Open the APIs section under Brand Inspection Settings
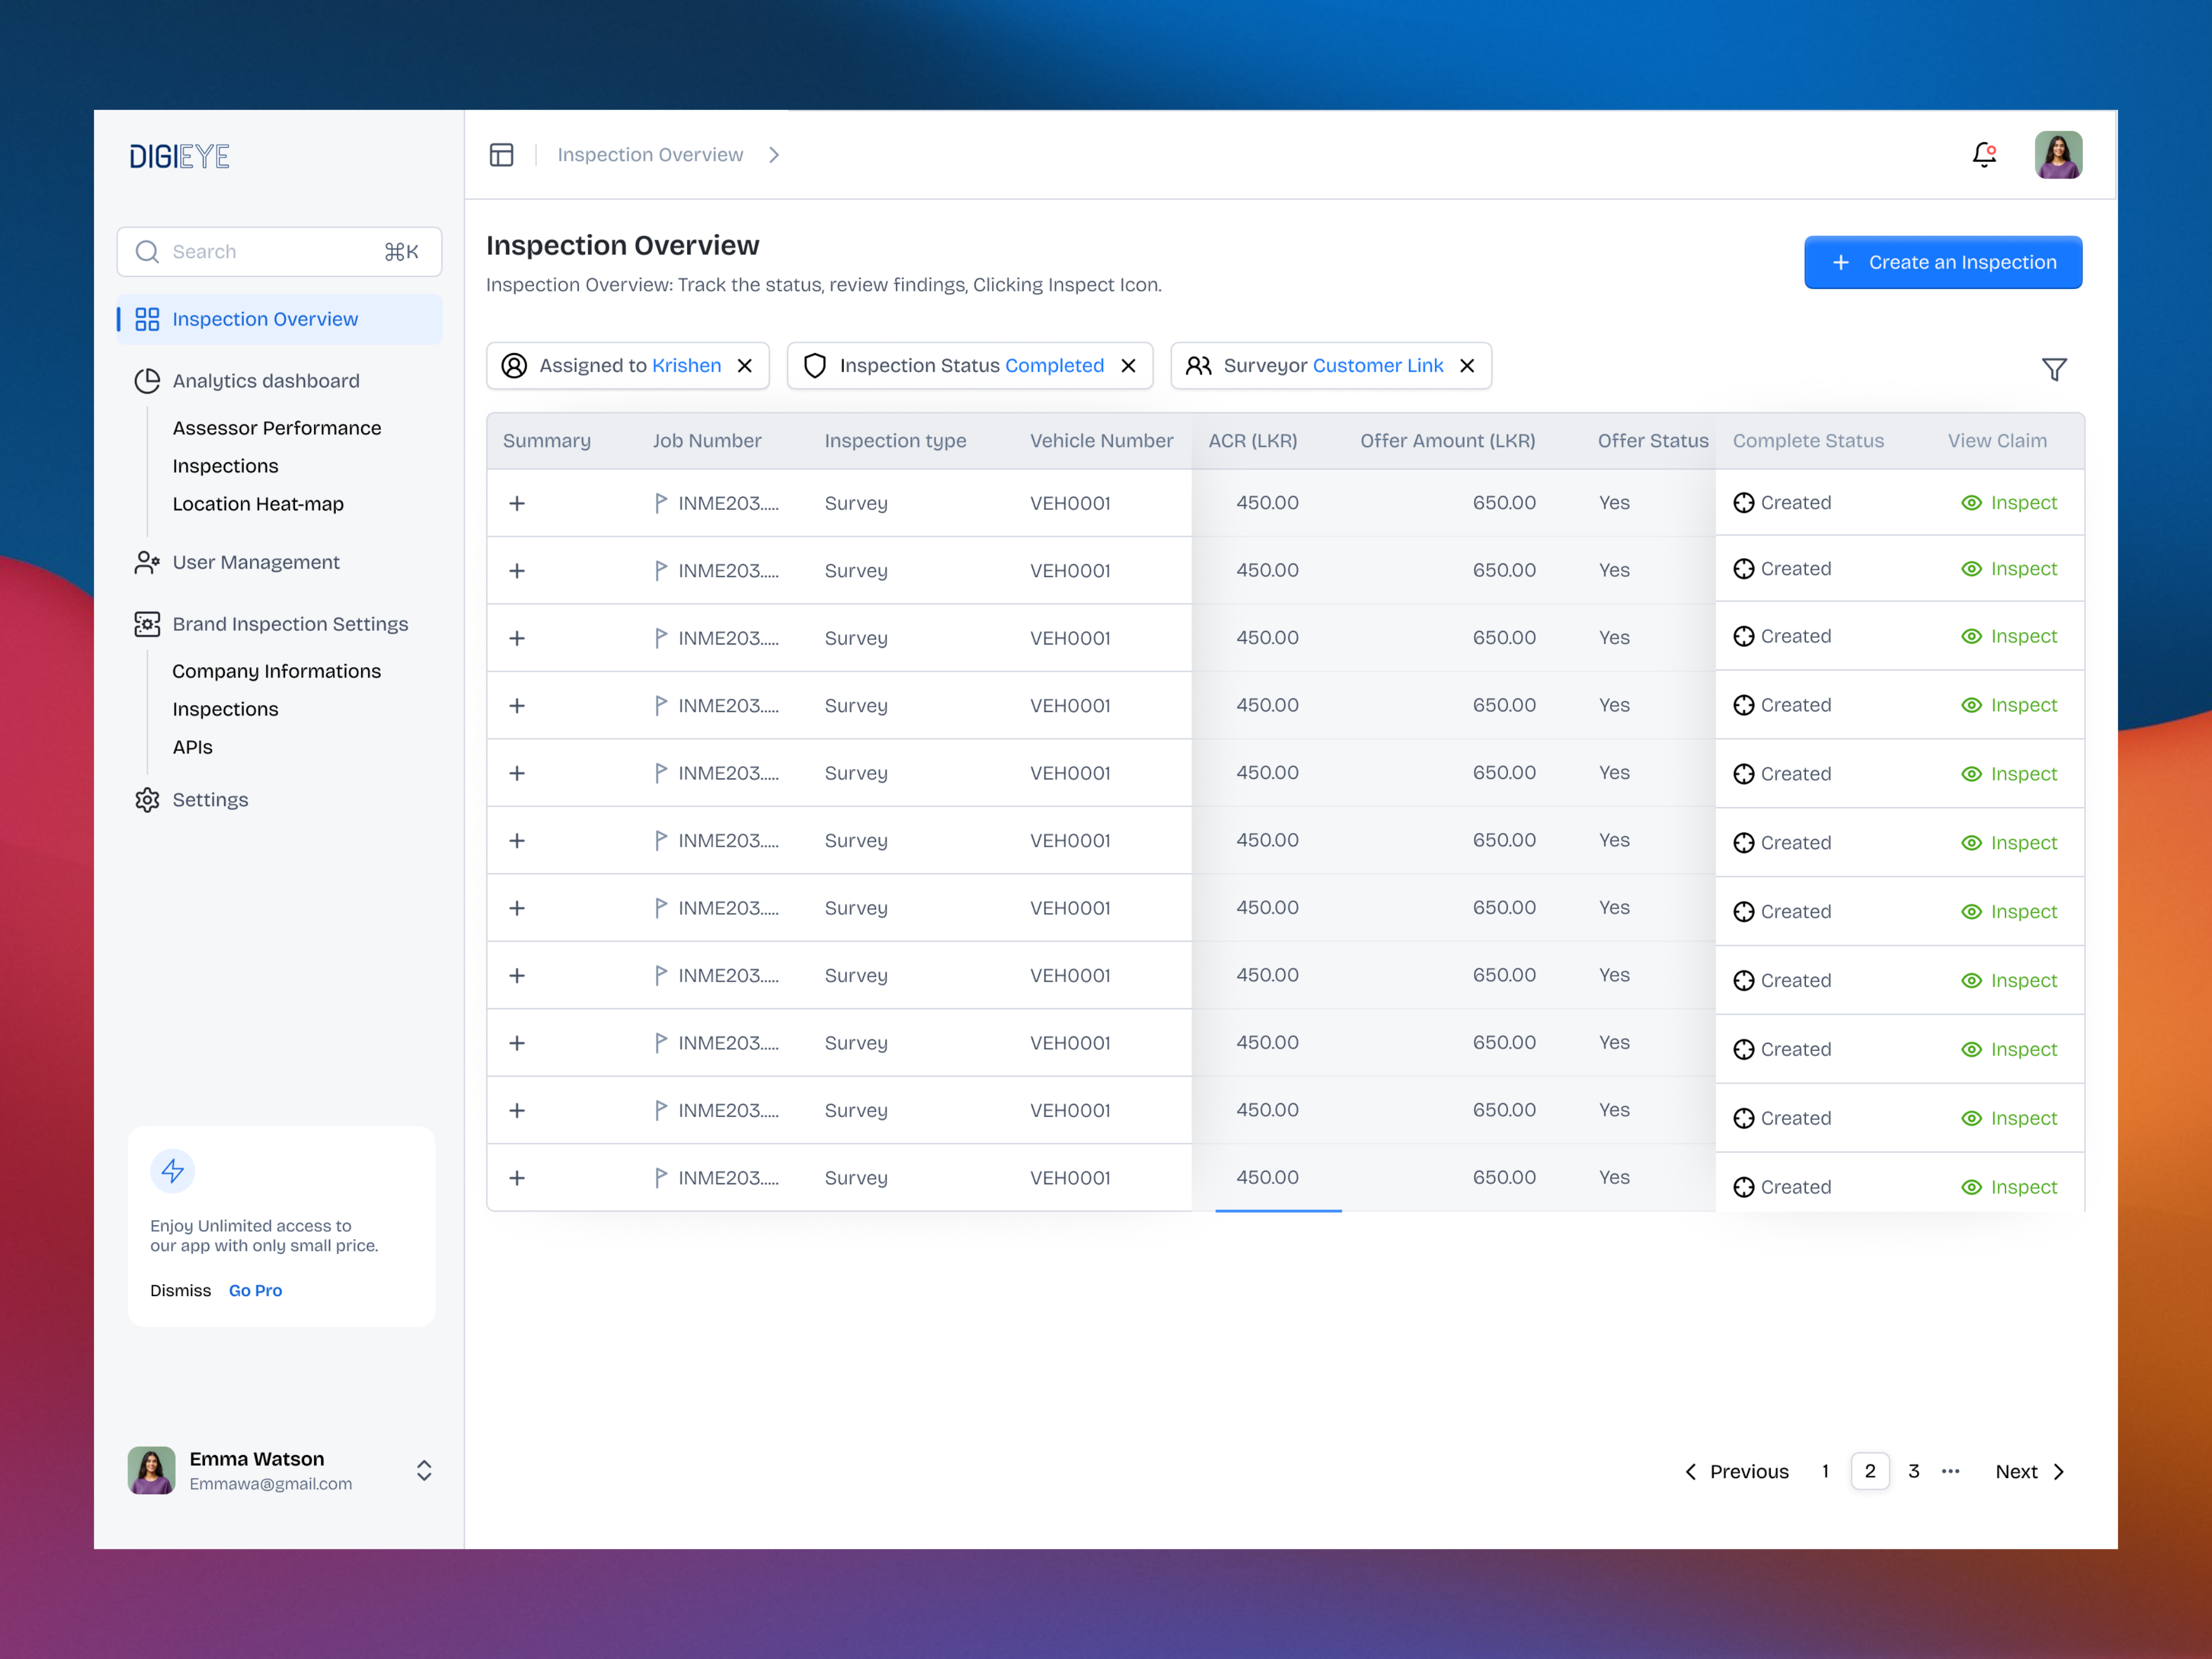The image size is (2212, 1659). [x=192, y=746]
